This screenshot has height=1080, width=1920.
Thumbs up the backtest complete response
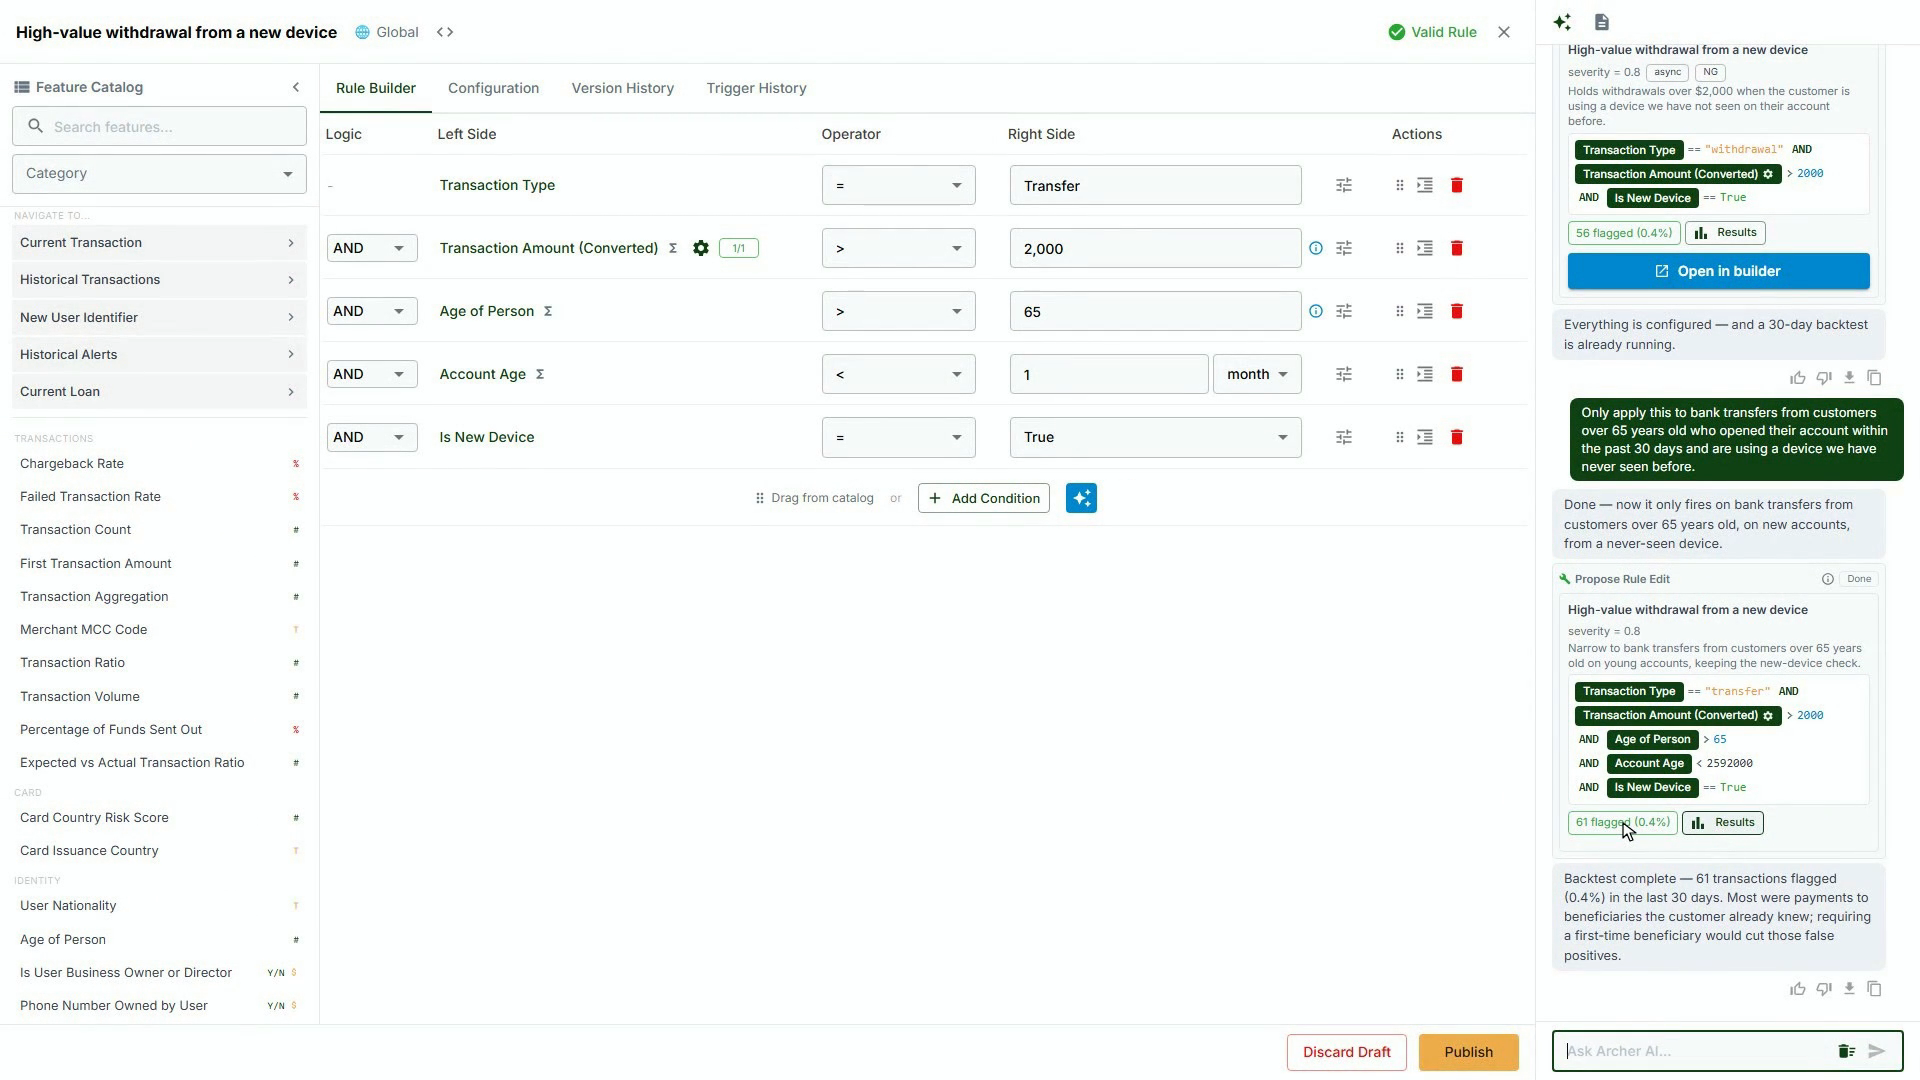1798,989
